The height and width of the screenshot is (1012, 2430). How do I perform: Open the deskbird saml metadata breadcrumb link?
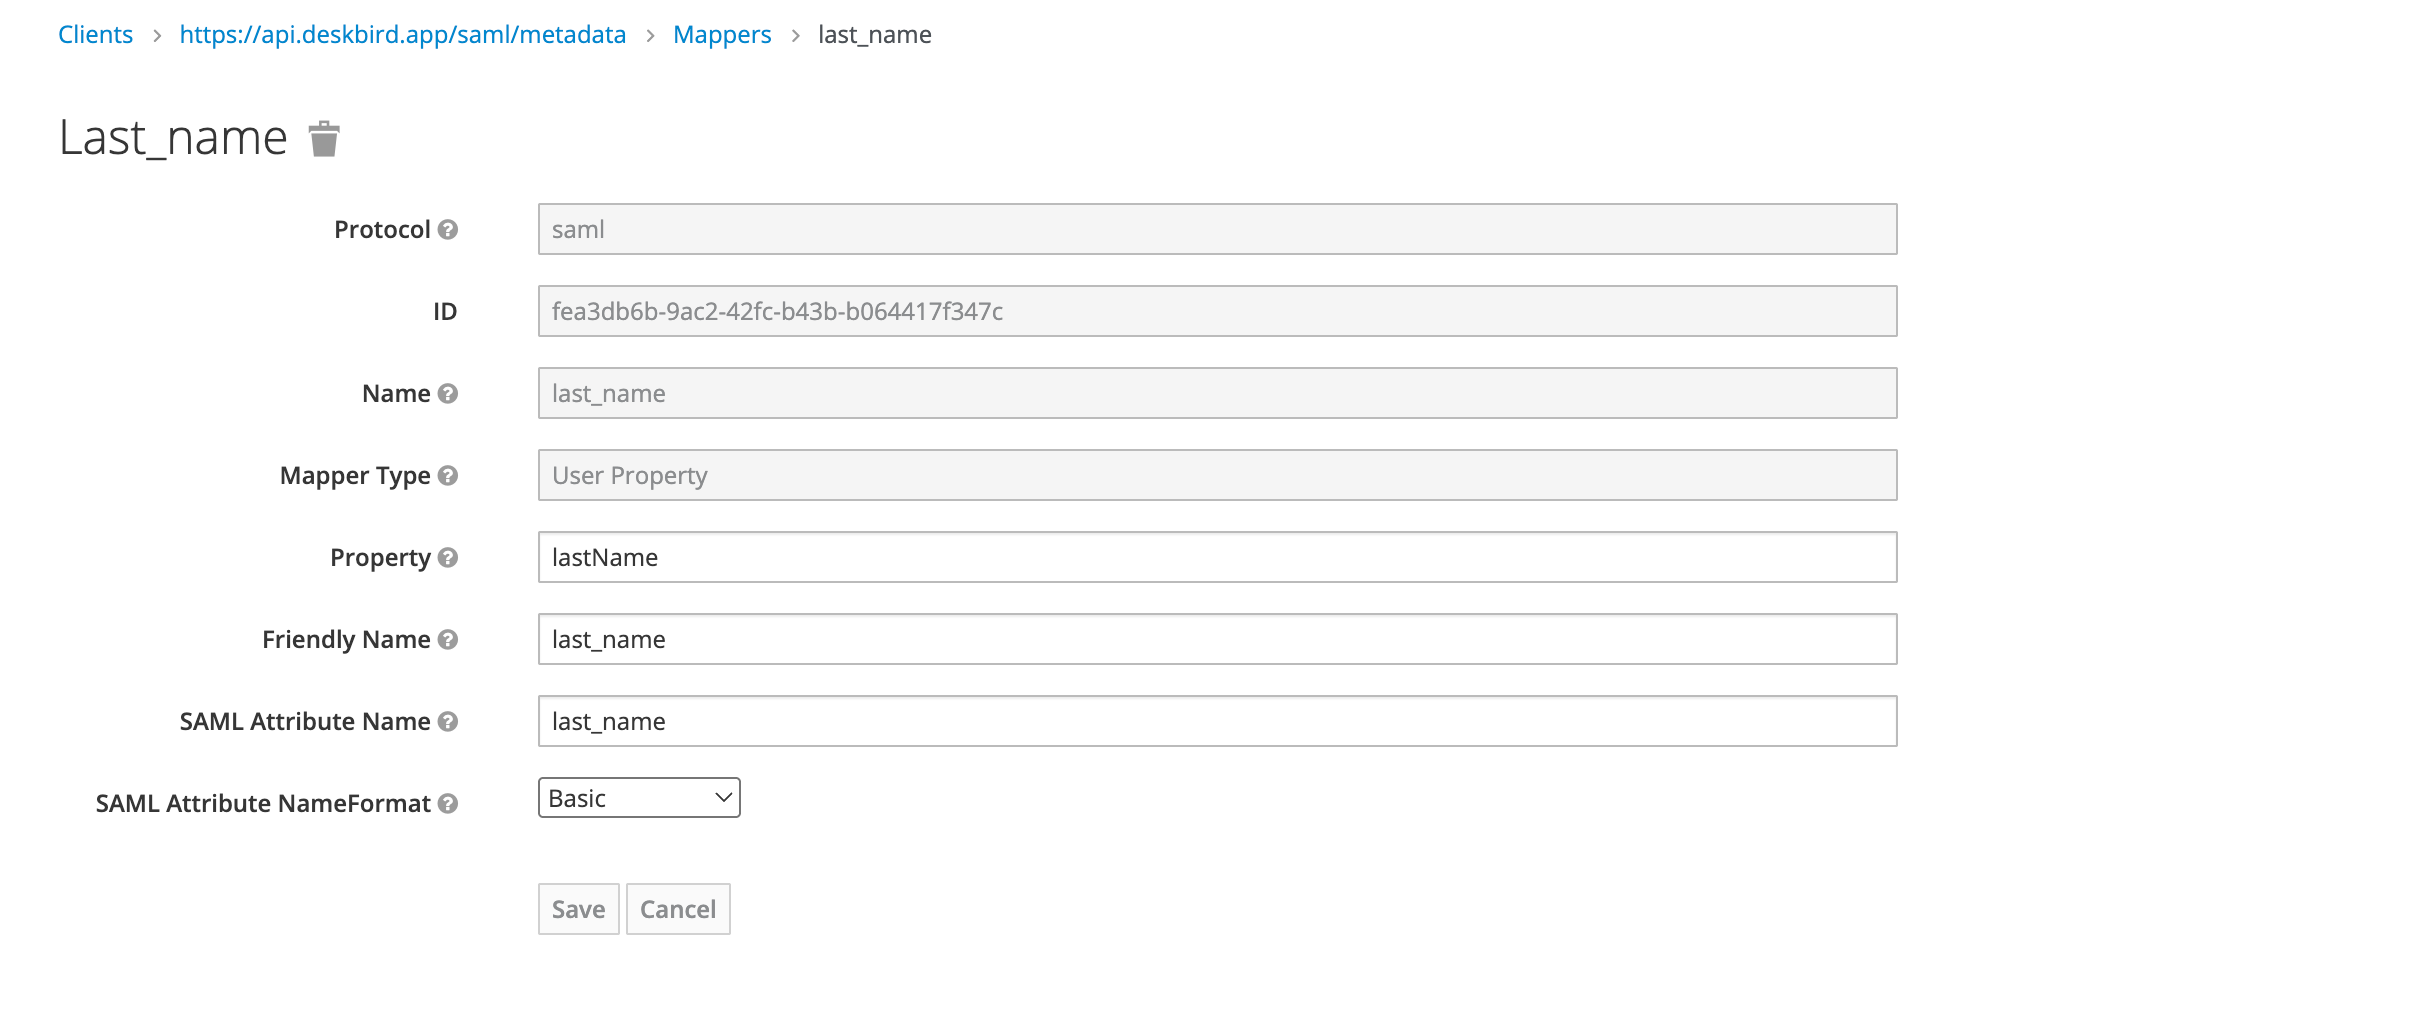tap(402, 35)
